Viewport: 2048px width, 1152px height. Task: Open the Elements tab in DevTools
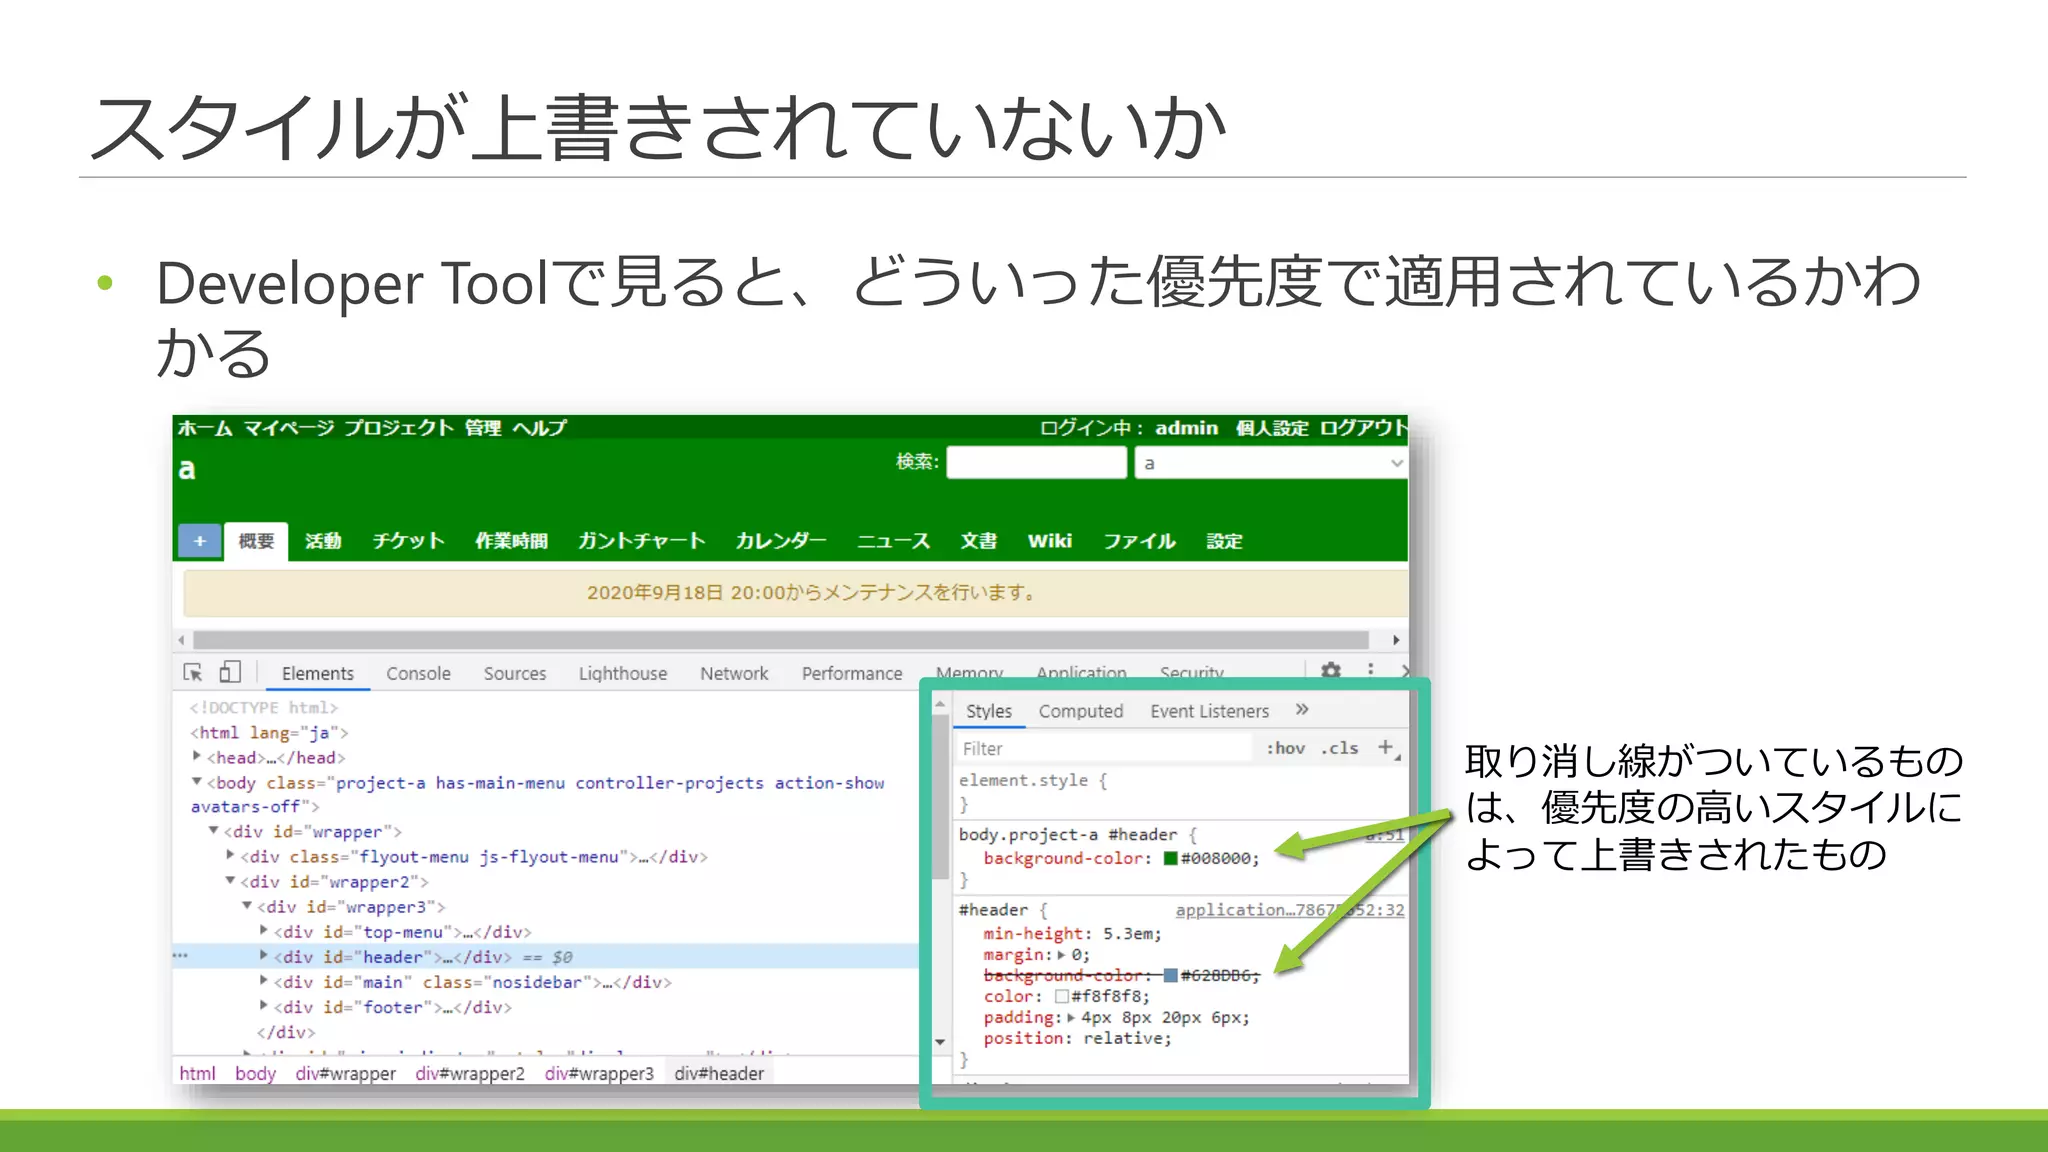318,674
